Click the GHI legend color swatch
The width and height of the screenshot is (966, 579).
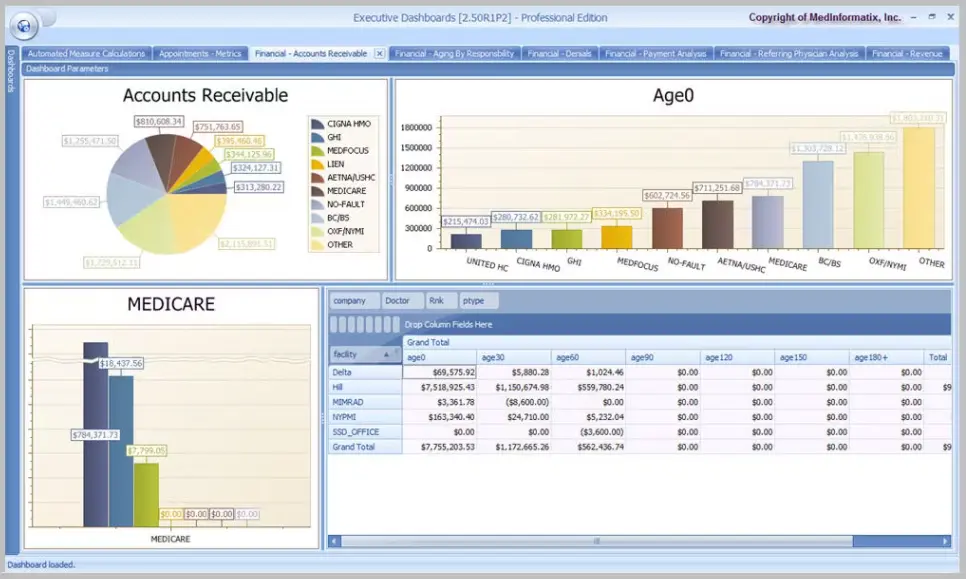(x=316, y=137)
